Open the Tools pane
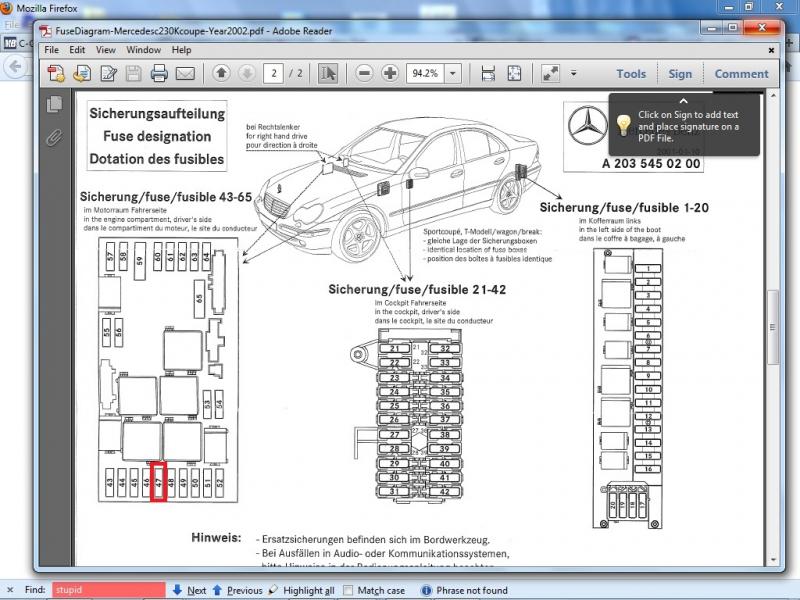 coord(631,74)
